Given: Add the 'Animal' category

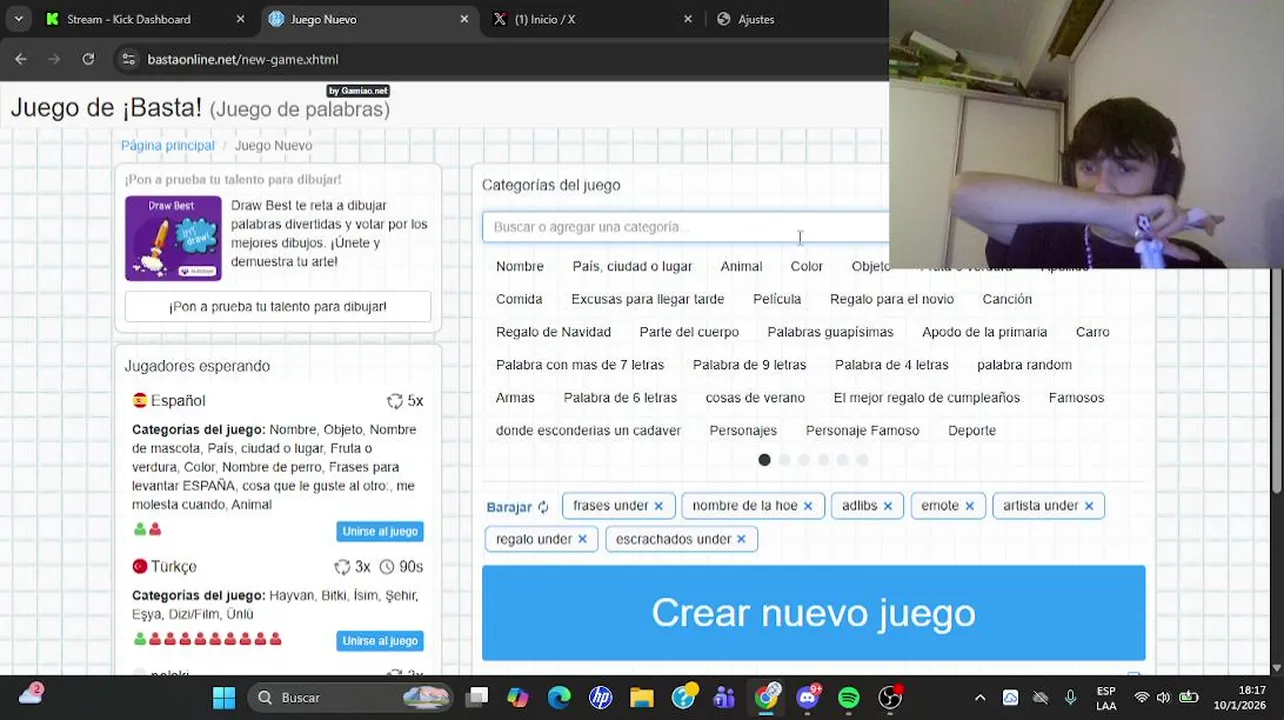Looking at the screenshot, I should click(741, 266).
